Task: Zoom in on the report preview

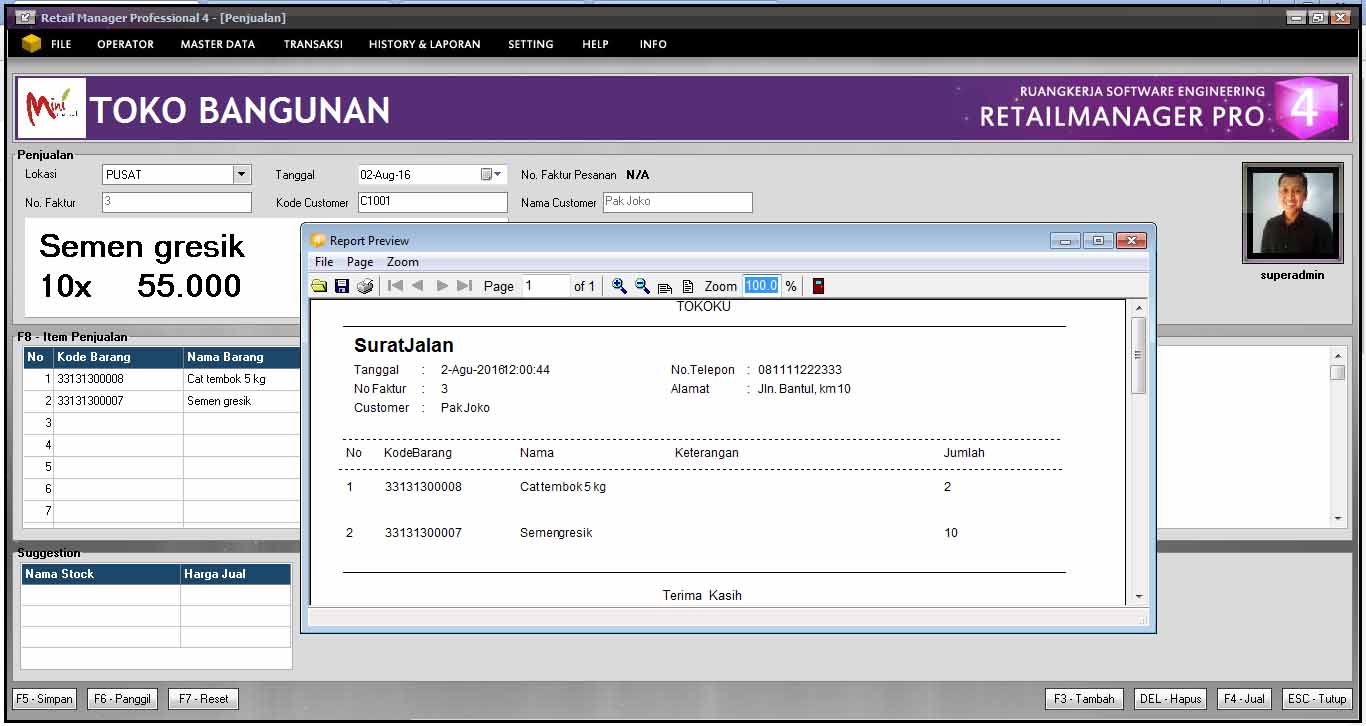Action: tap(619, 286)
